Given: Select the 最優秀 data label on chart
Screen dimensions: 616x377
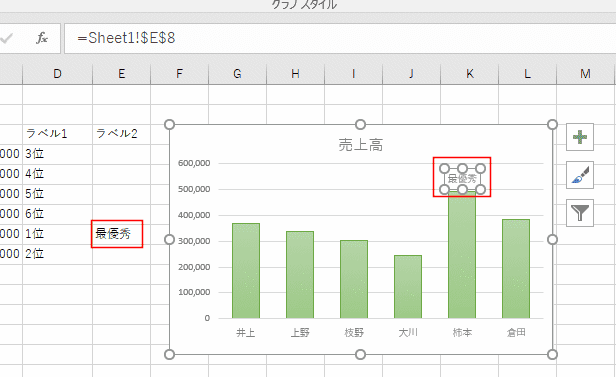Looking at the screenshot, I should pos(462,179).
